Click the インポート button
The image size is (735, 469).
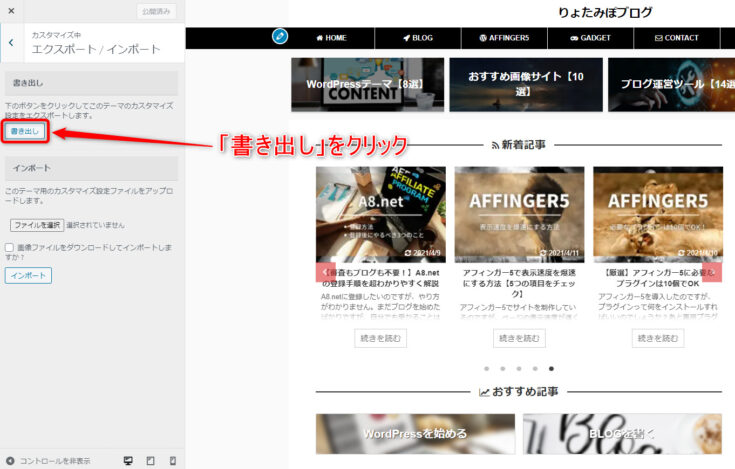pos(28,275)
